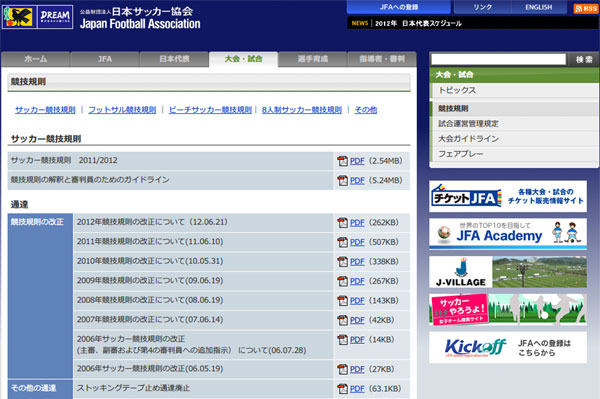Click the Kickoff registration banner
The height and width of the screenshot is (399, 600).
pyautogui.click(x=508, y=347)
